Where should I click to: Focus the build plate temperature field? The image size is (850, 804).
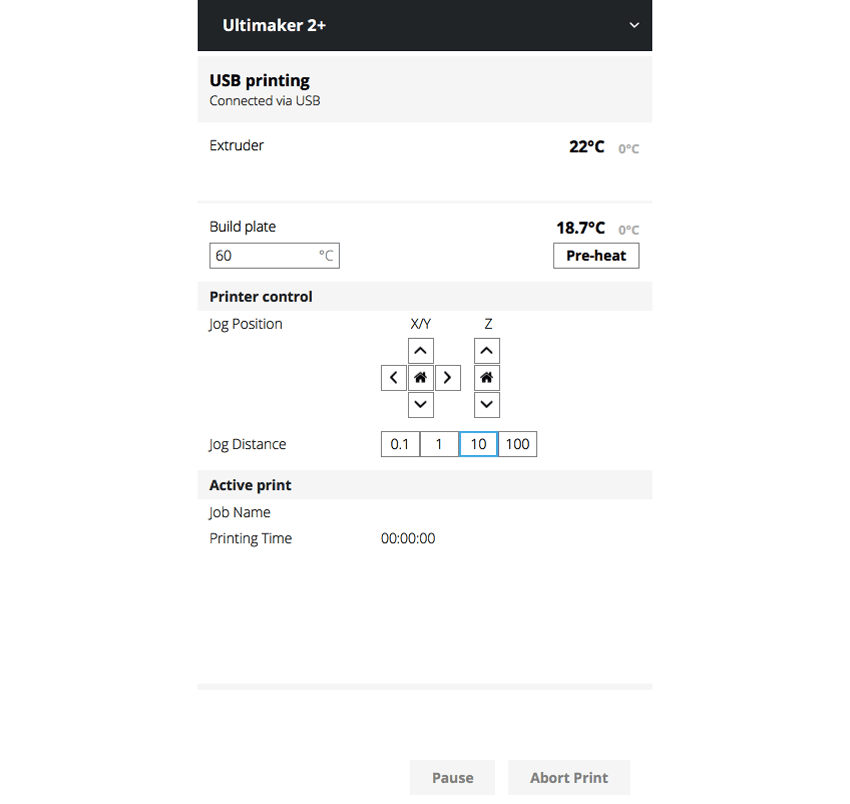point(264,256)
